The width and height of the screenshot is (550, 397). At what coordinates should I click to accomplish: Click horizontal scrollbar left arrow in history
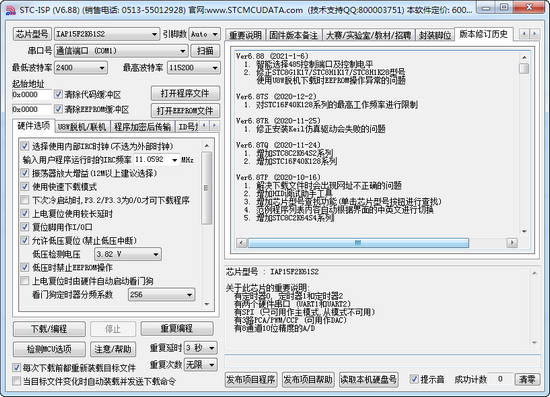point(241,243)
